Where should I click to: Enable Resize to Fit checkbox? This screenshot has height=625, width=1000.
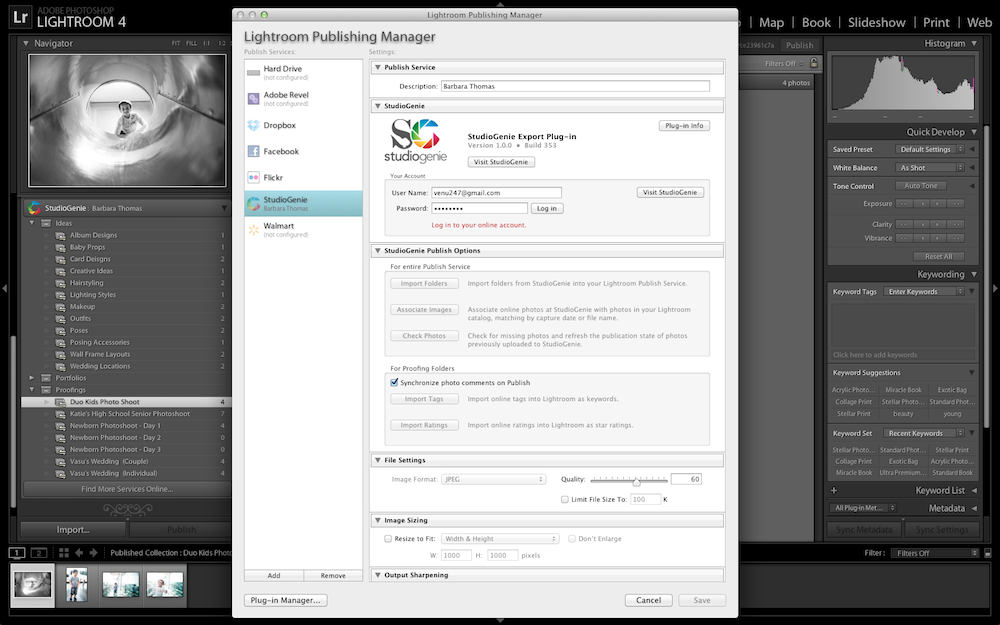point(388,539)
